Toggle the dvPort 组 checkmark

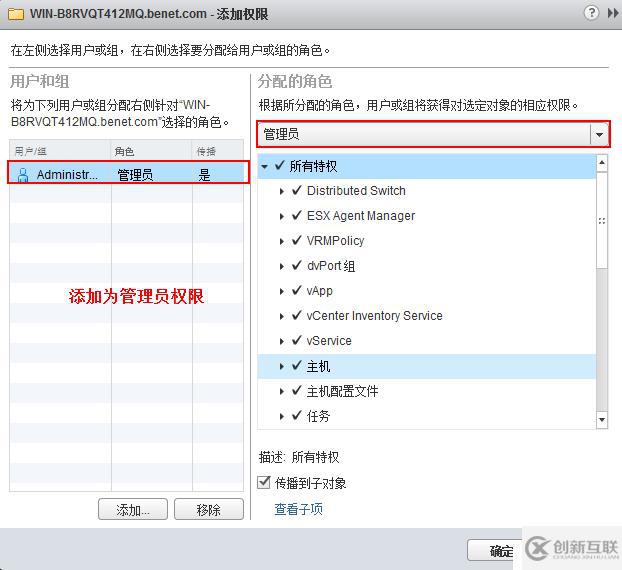(x=297, y=265)
